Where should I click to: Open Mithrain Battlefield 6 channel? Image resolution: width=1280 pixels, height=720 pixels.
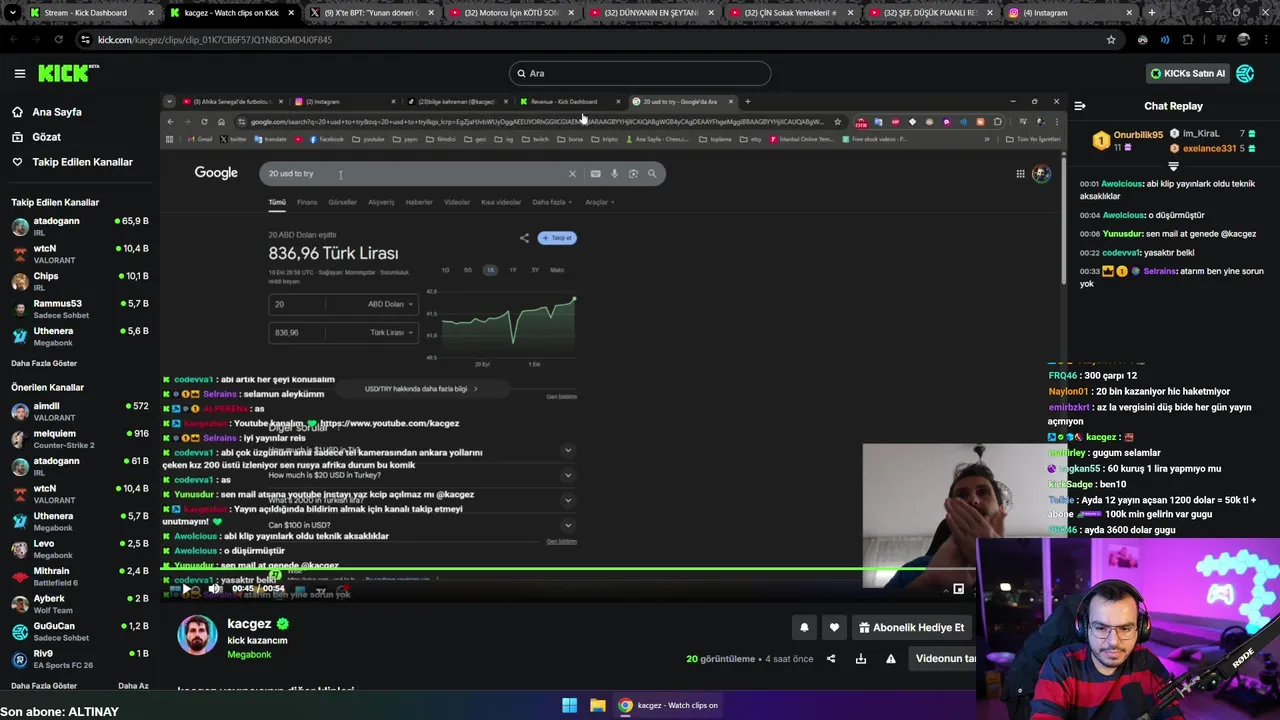(80, 577)
